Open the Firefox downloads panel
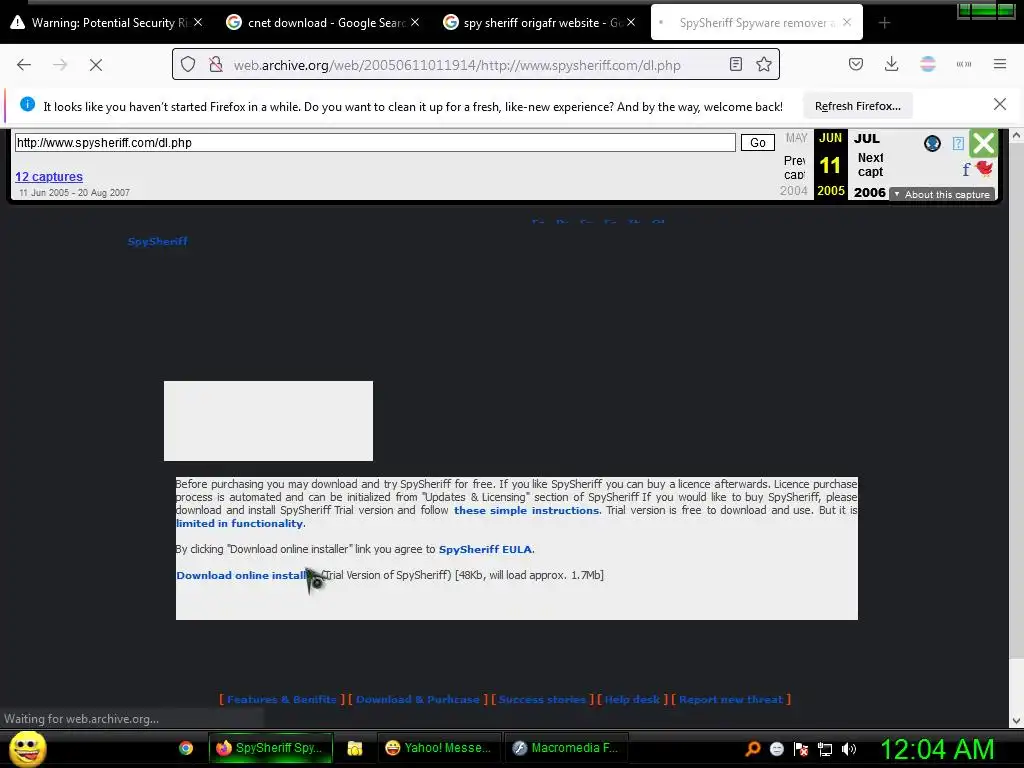 891,64
